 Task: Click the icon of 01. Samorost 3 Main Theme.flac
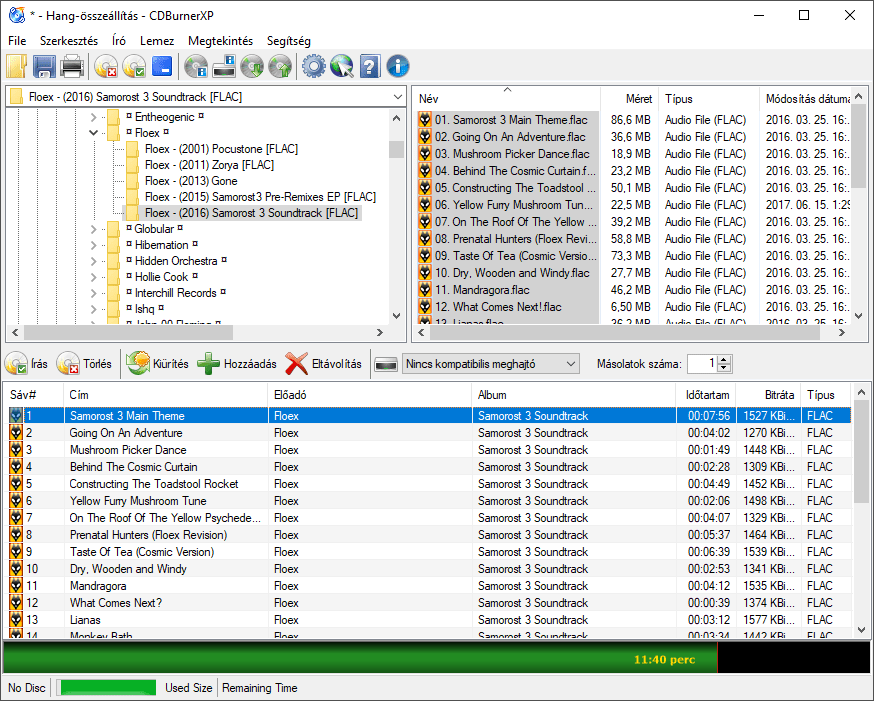click(x=425, y=120)
